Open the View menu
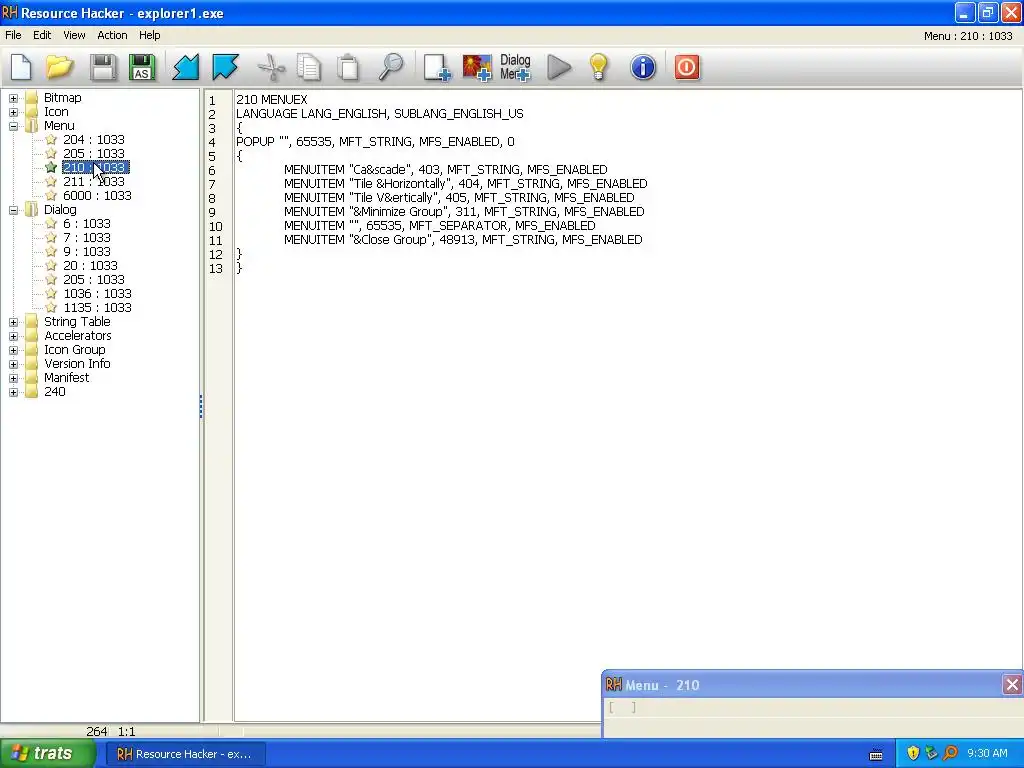Image resolution: width=1024 pixels, height=768 pixels. click(74, 35)
